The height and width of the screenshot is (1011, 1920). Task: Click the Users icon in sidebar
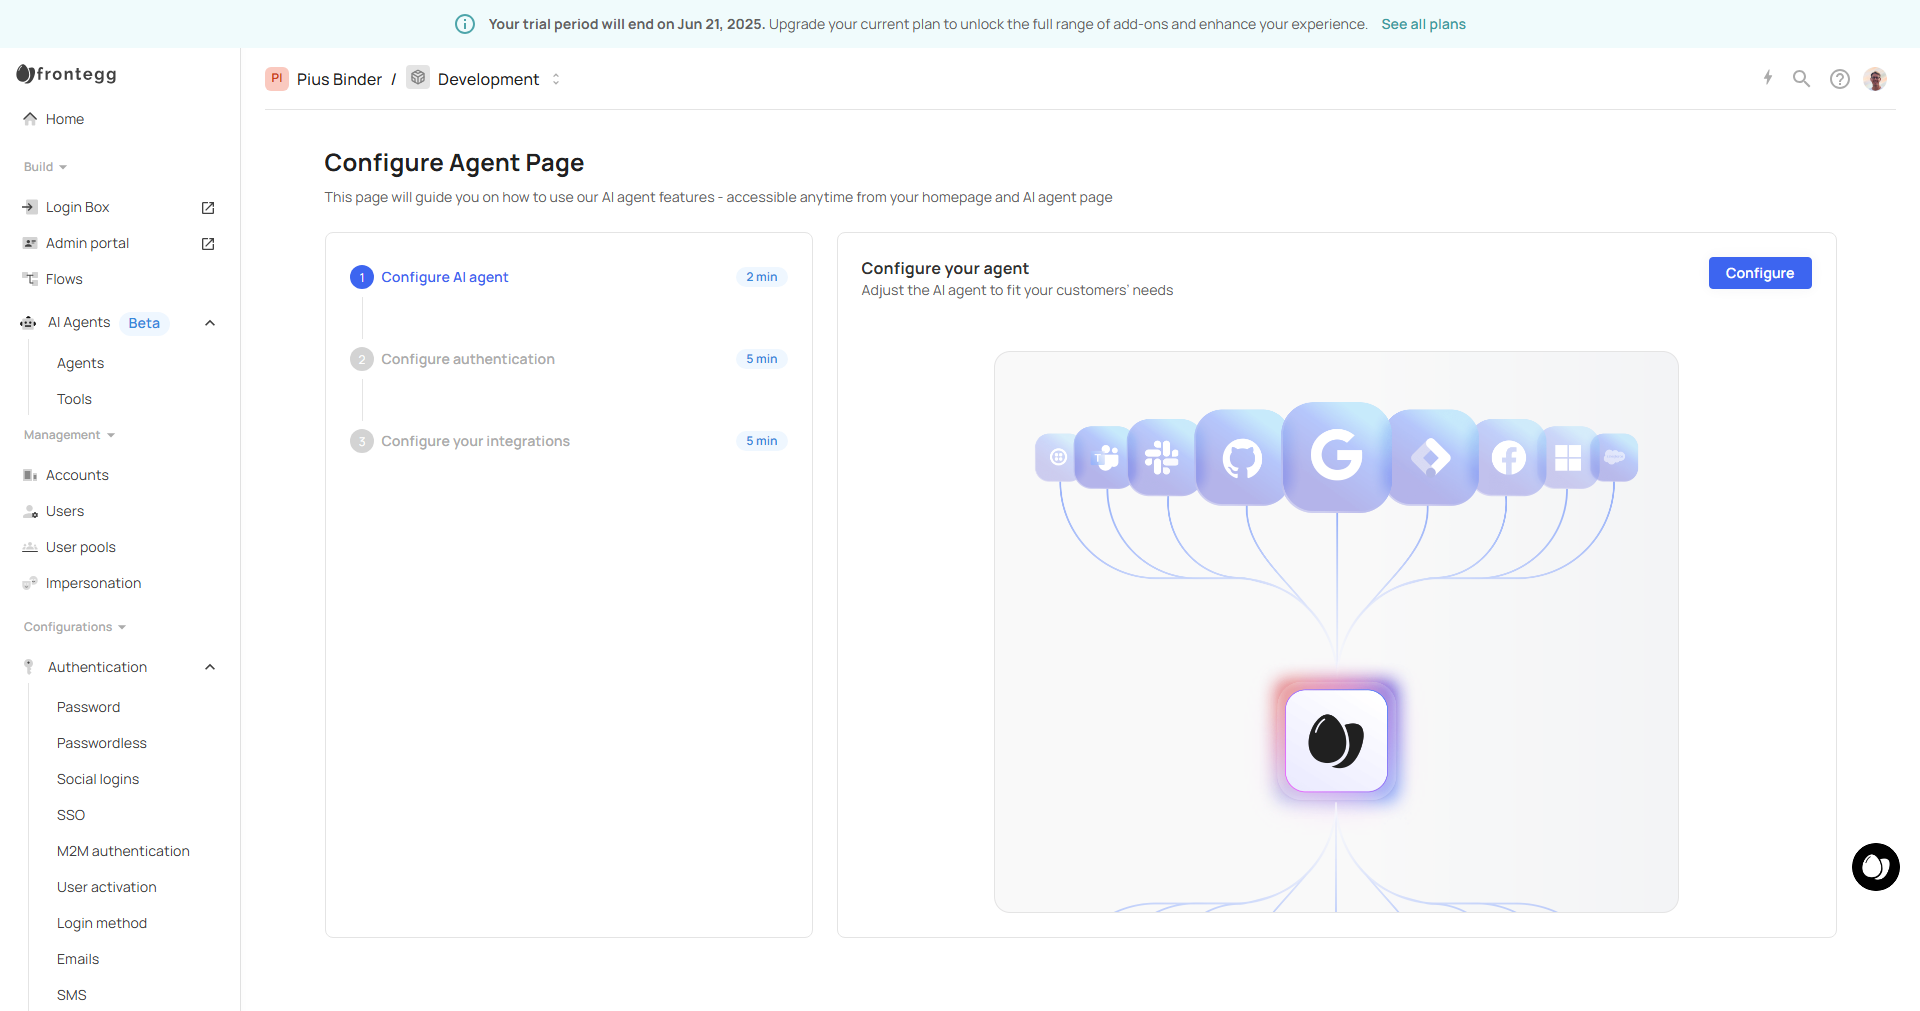coord(30,511)
